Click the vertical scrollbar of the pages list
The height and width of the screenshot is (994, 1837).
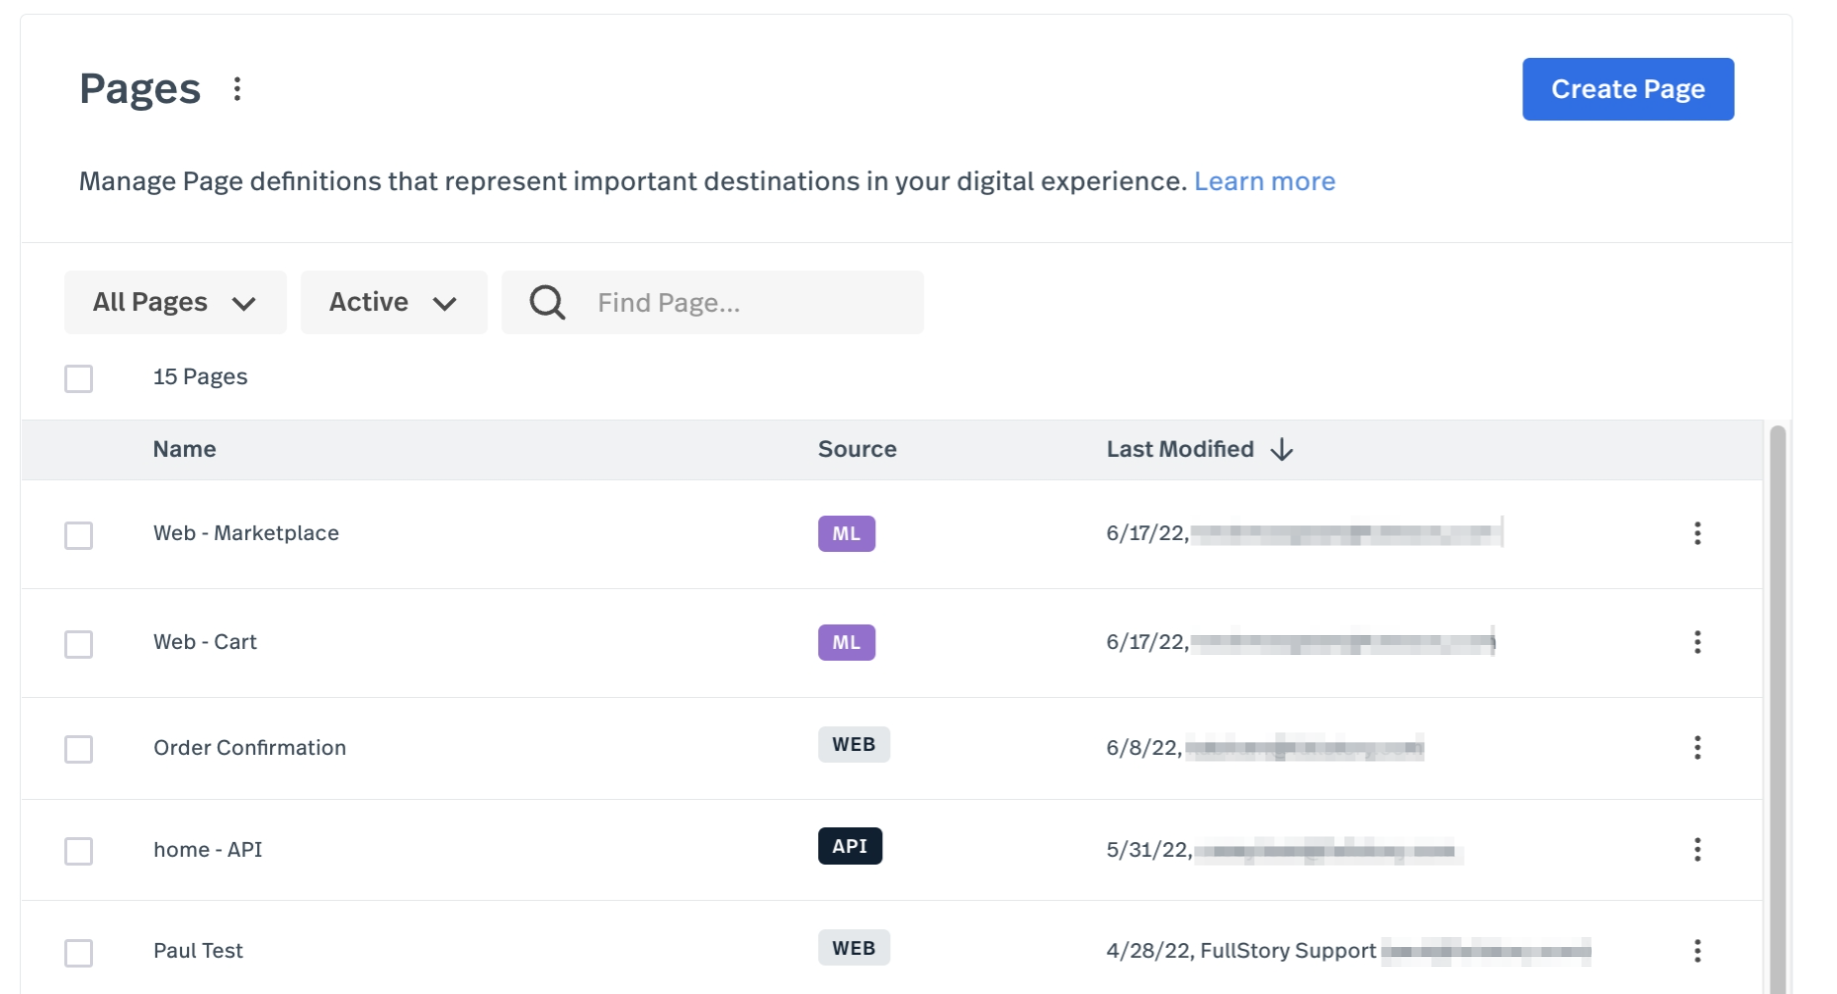tap(1777, 708)
